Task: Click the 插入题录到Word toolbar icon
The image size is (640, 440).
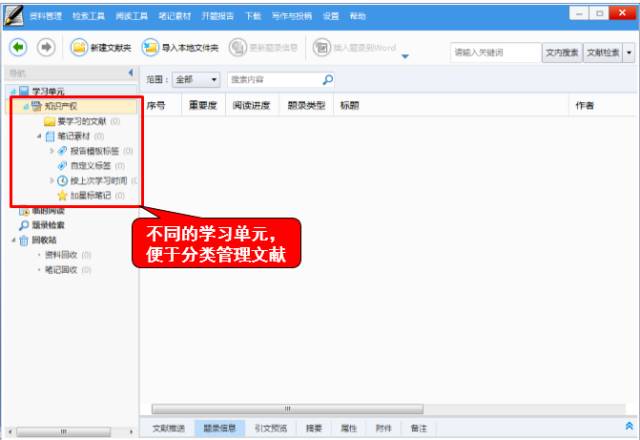Action: (x=322, y=48)
